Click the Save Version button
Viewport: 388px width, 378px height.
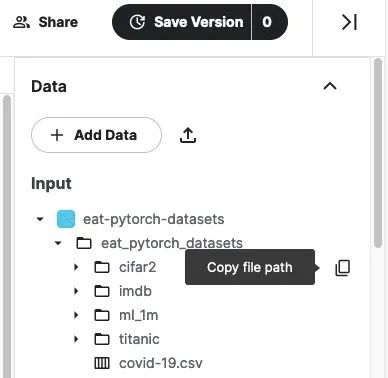(182, 22)
